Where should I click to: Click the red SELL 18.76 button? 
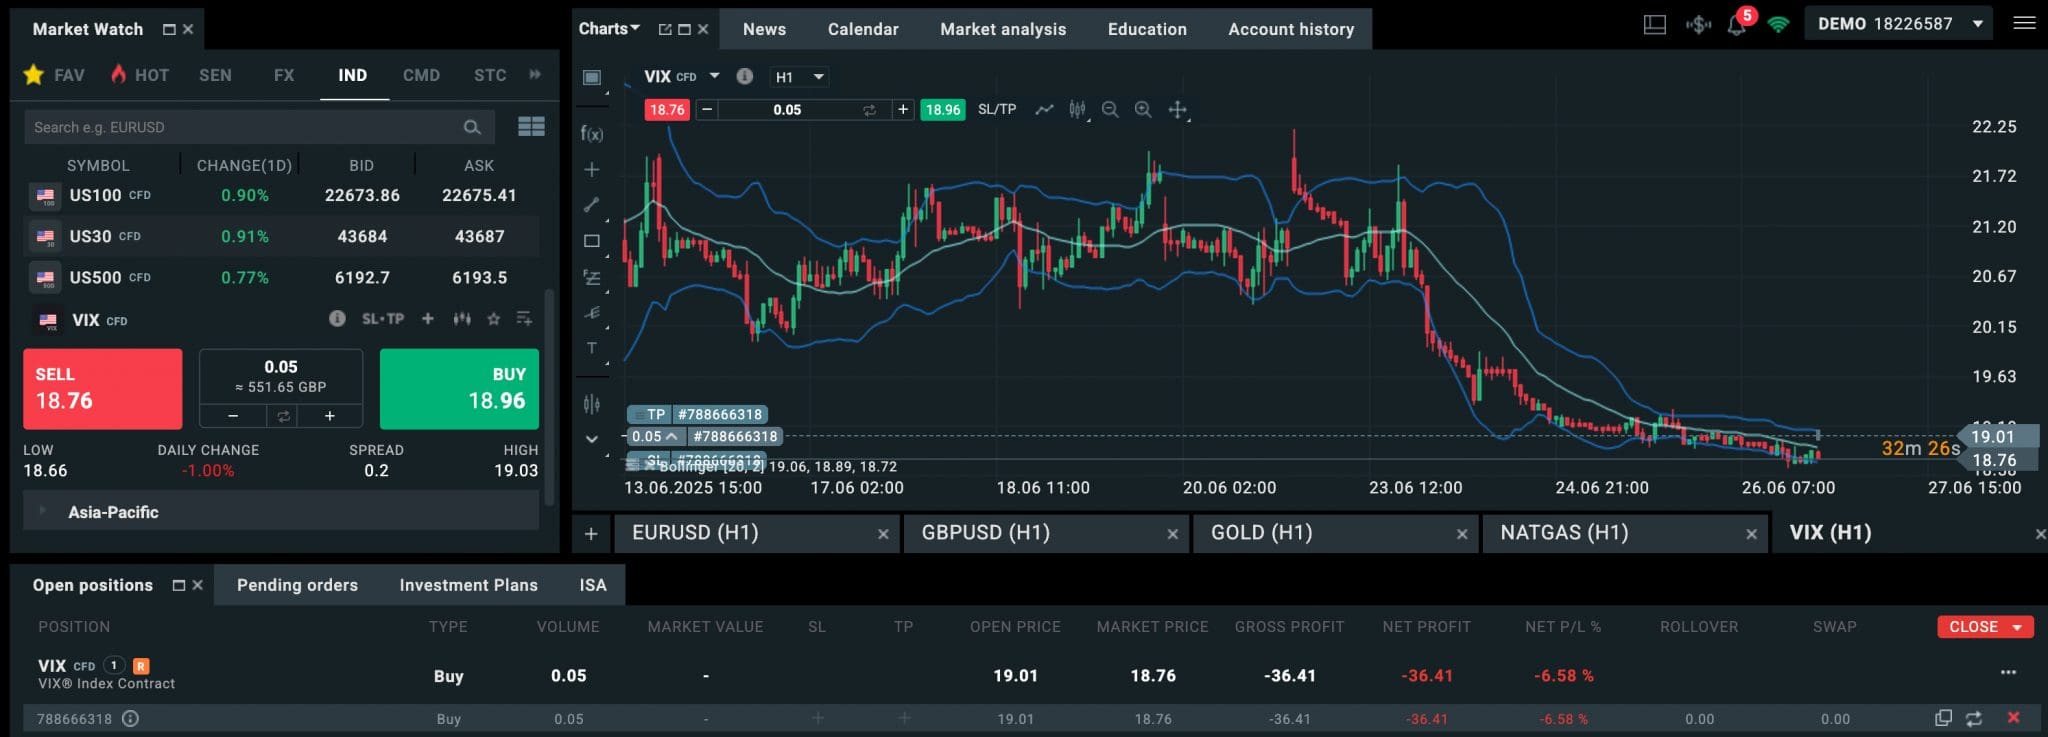103,388
